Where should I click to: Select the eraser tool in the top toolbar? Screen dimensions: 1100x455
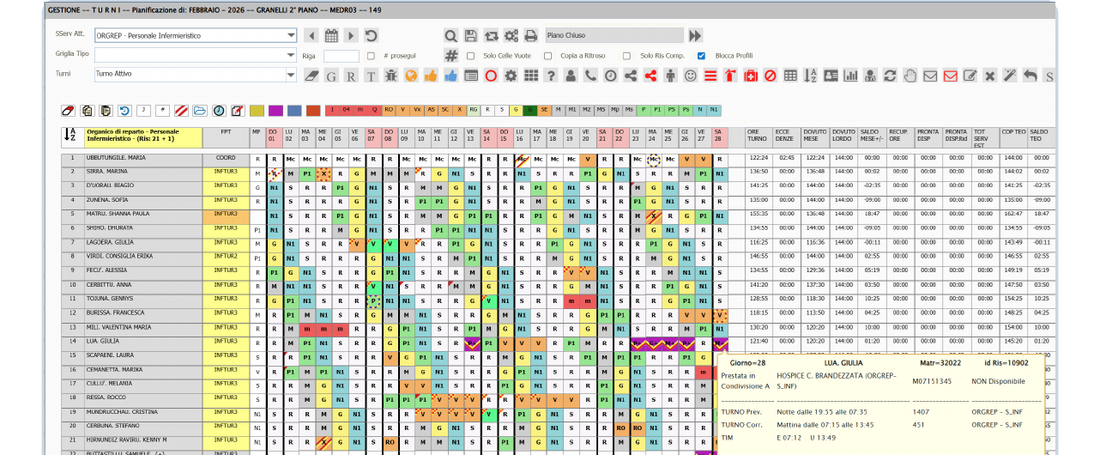tap(311, 76)
